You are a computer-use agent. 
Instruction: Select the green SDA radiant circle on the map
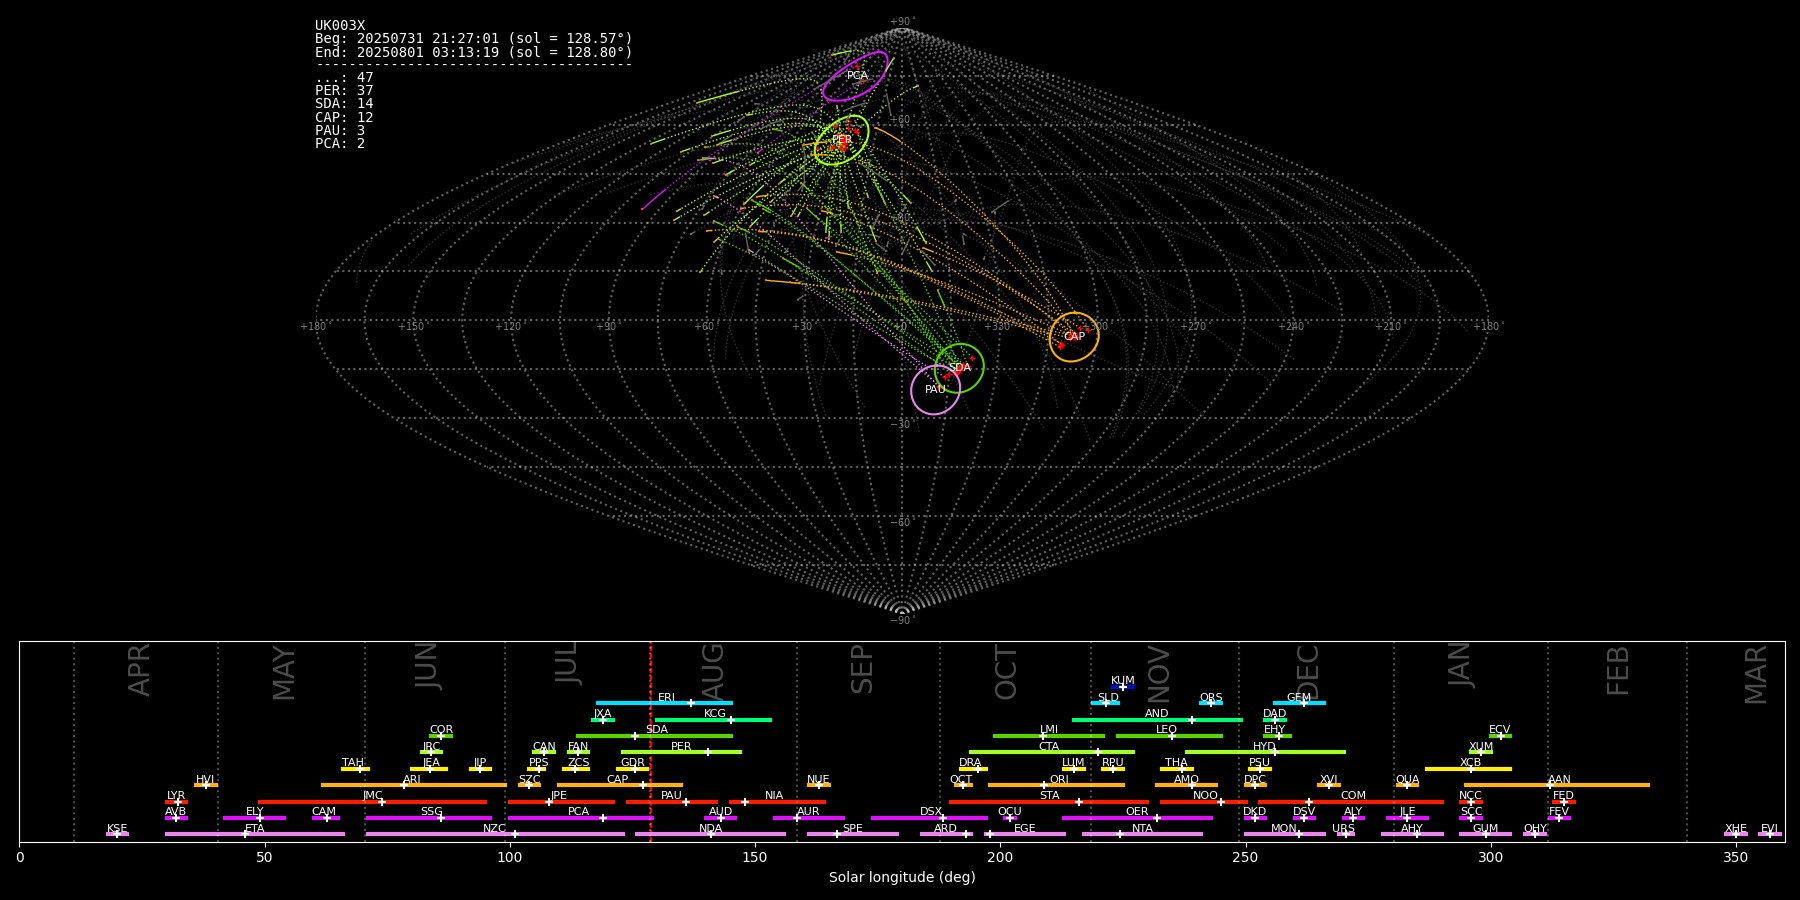point(960,367)
